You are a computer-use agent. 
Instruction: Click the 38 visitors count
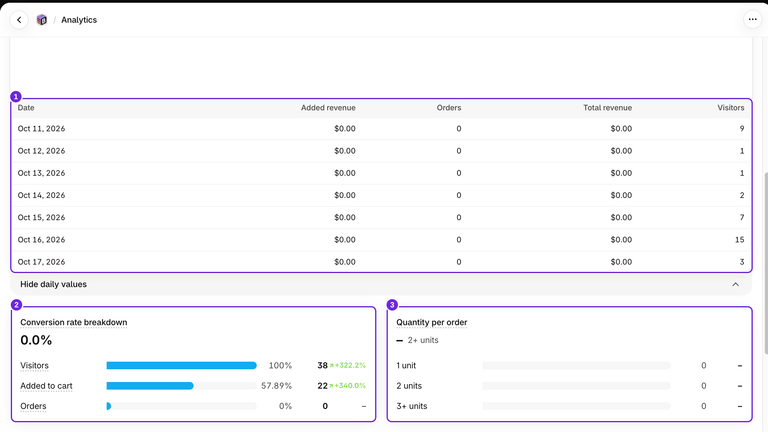pyautogui.click(x=322, y=365)
